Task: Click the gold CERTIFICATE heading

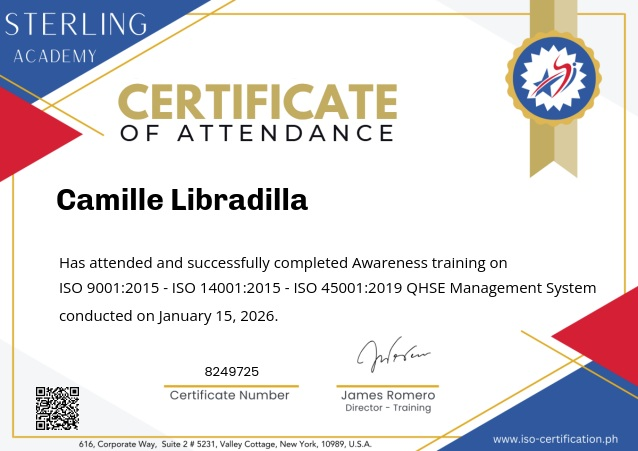Action: [258, 101]
